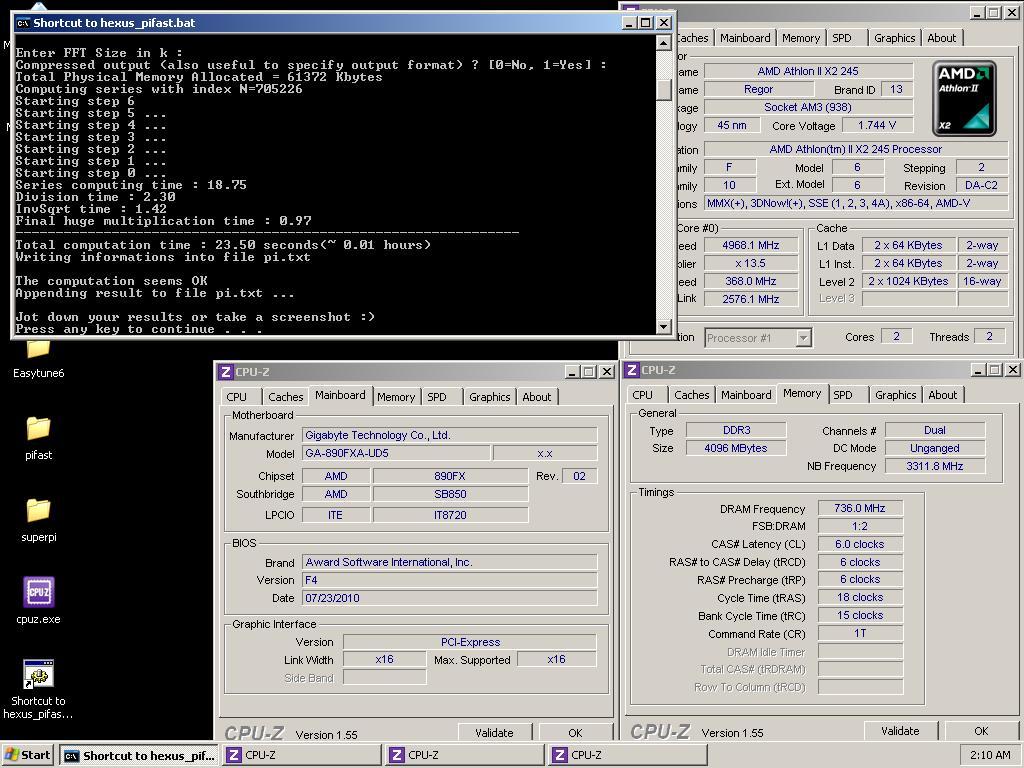1024x768 pixels.
Task: Open Graphics tab in CPU window
Action: coord(895,38)
